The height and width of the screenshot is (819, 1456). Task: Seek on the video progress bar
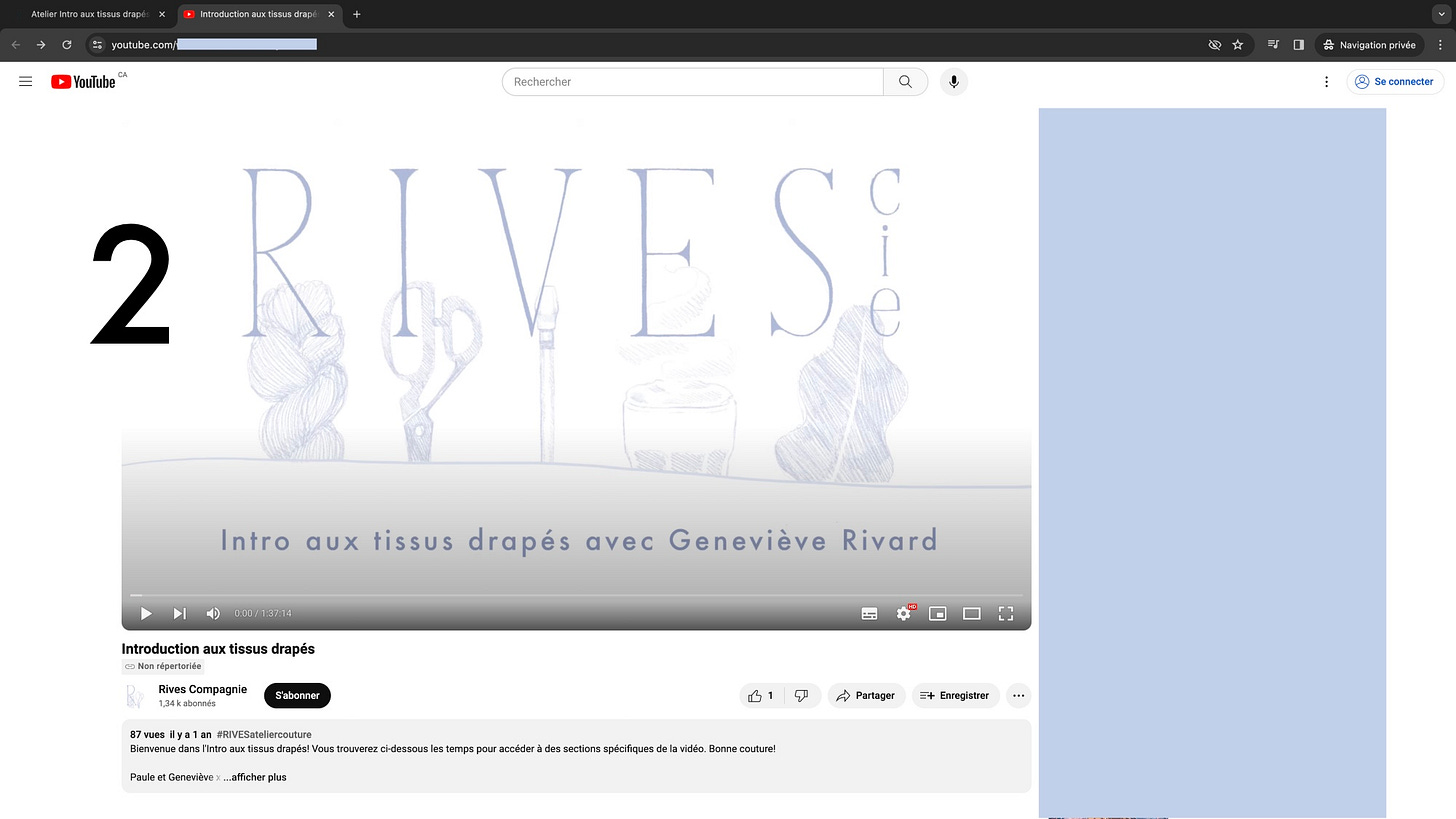click(x=576, y=595)
